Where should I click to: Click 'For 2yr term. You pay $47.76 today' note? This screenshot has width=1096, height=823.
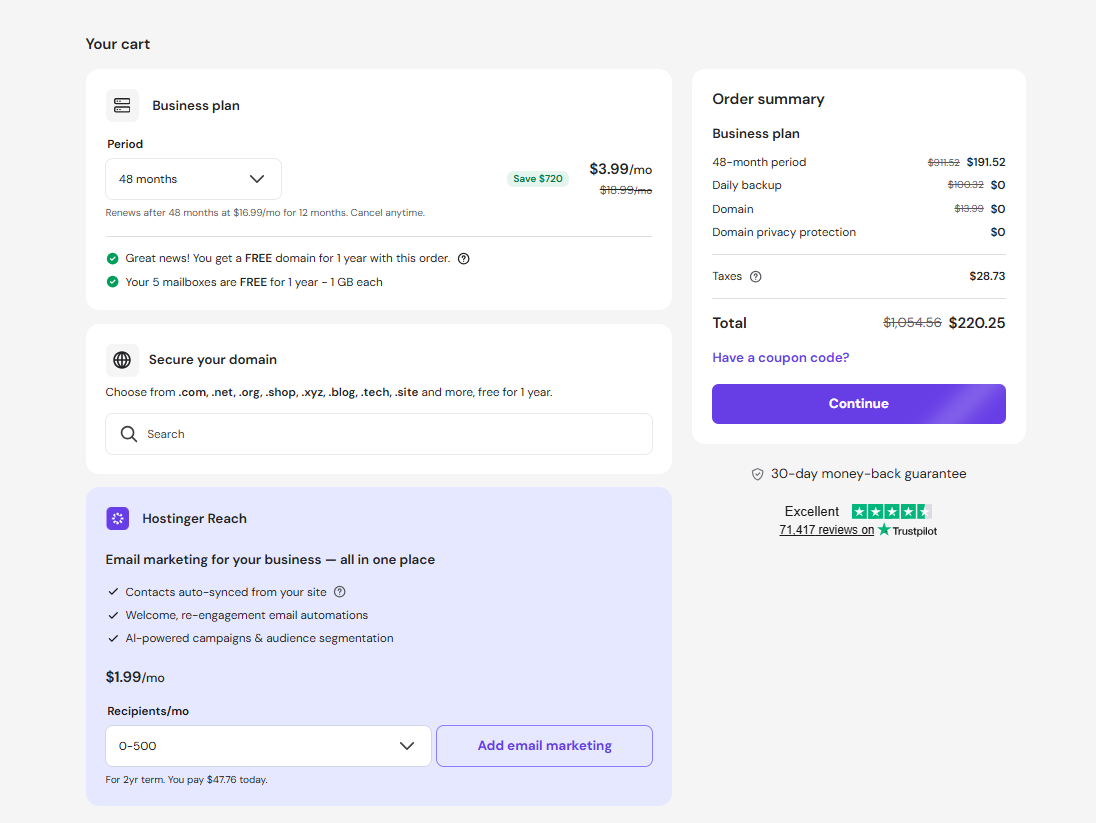[x=187, y=780]
